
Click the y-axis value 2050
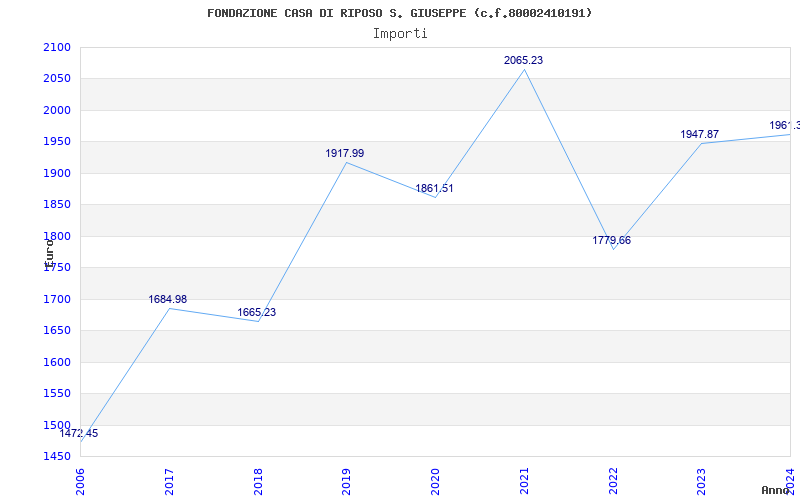(x=57, y=79)
